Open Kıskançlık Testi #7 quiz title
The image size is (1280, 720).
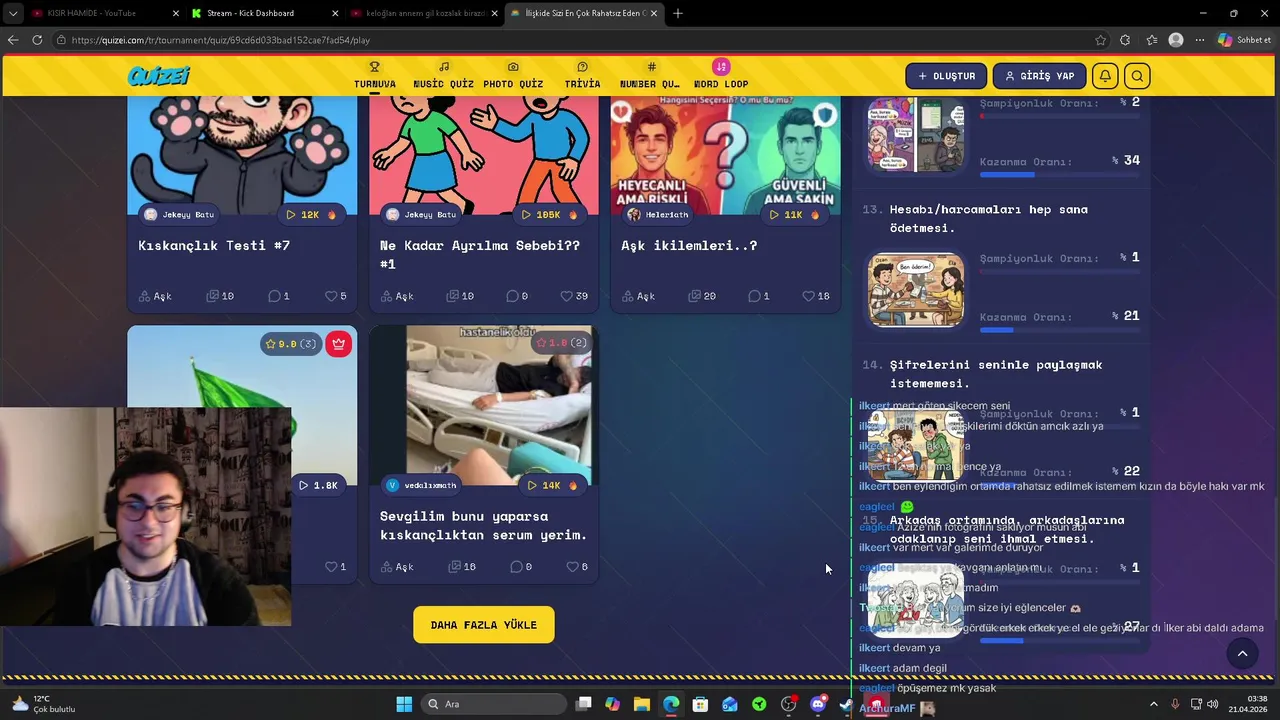(214, 245)
